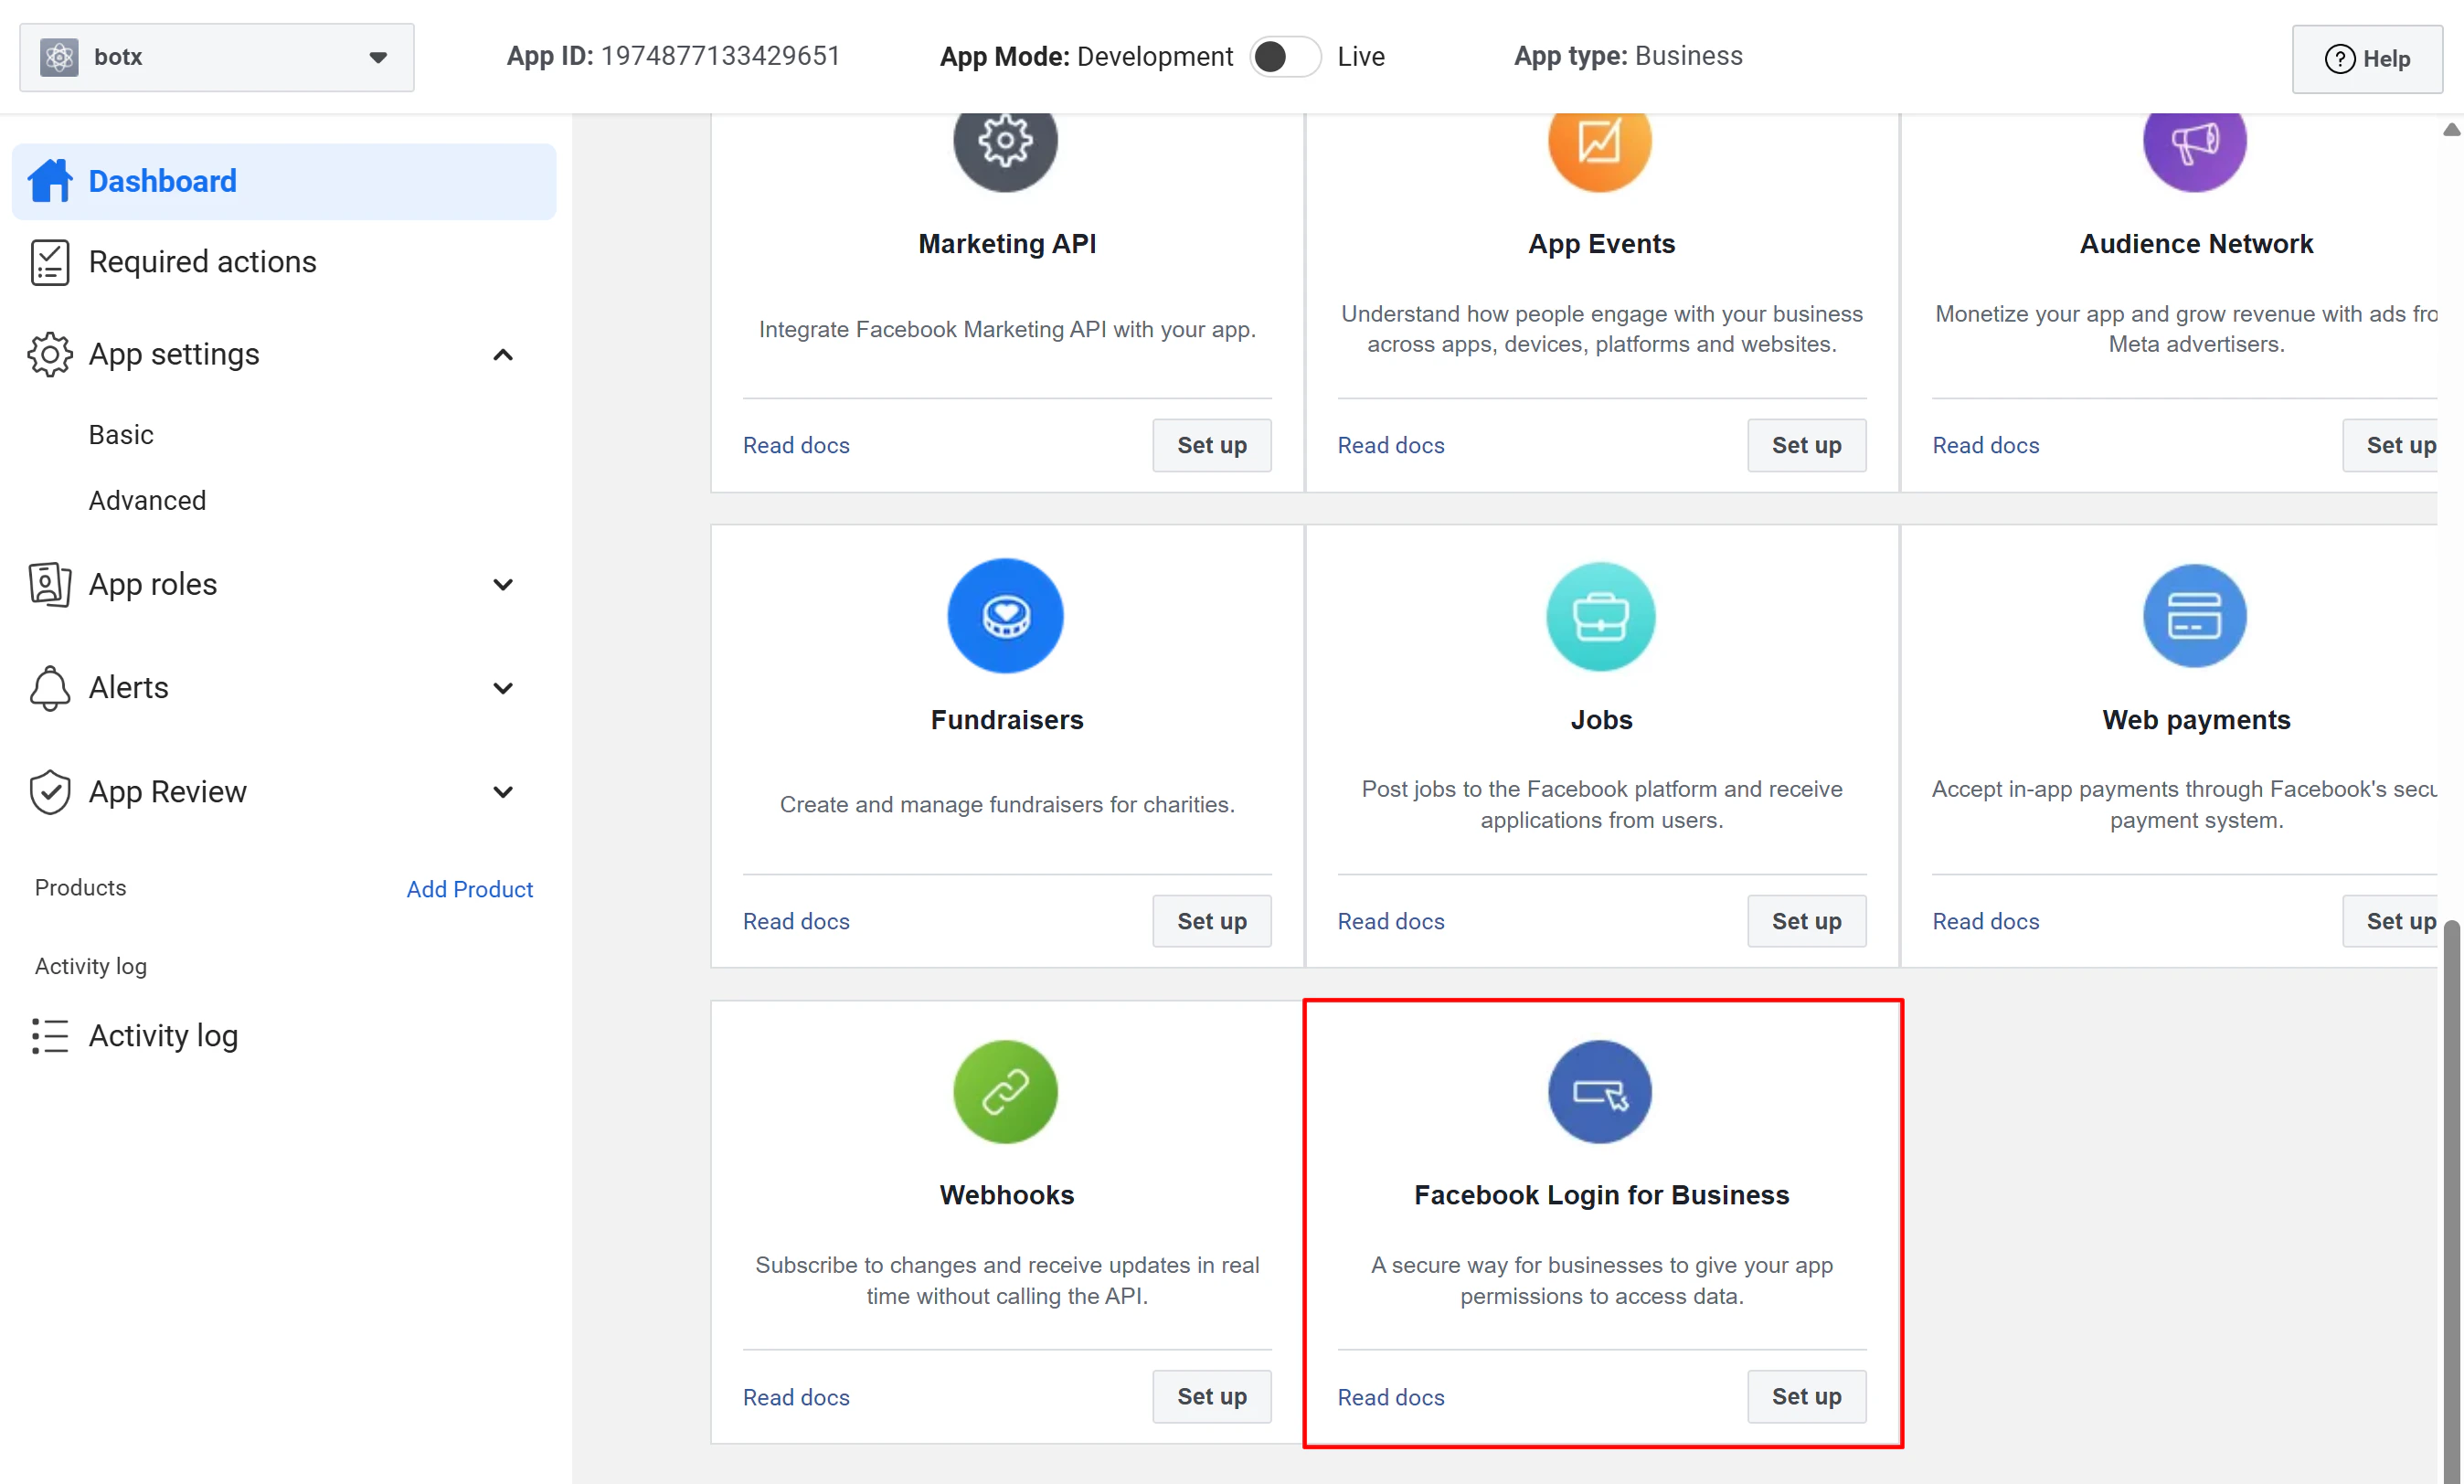Screen dimensions: 2464x1484
Task: Read docs for Web payments
Action: point(1985,921)
